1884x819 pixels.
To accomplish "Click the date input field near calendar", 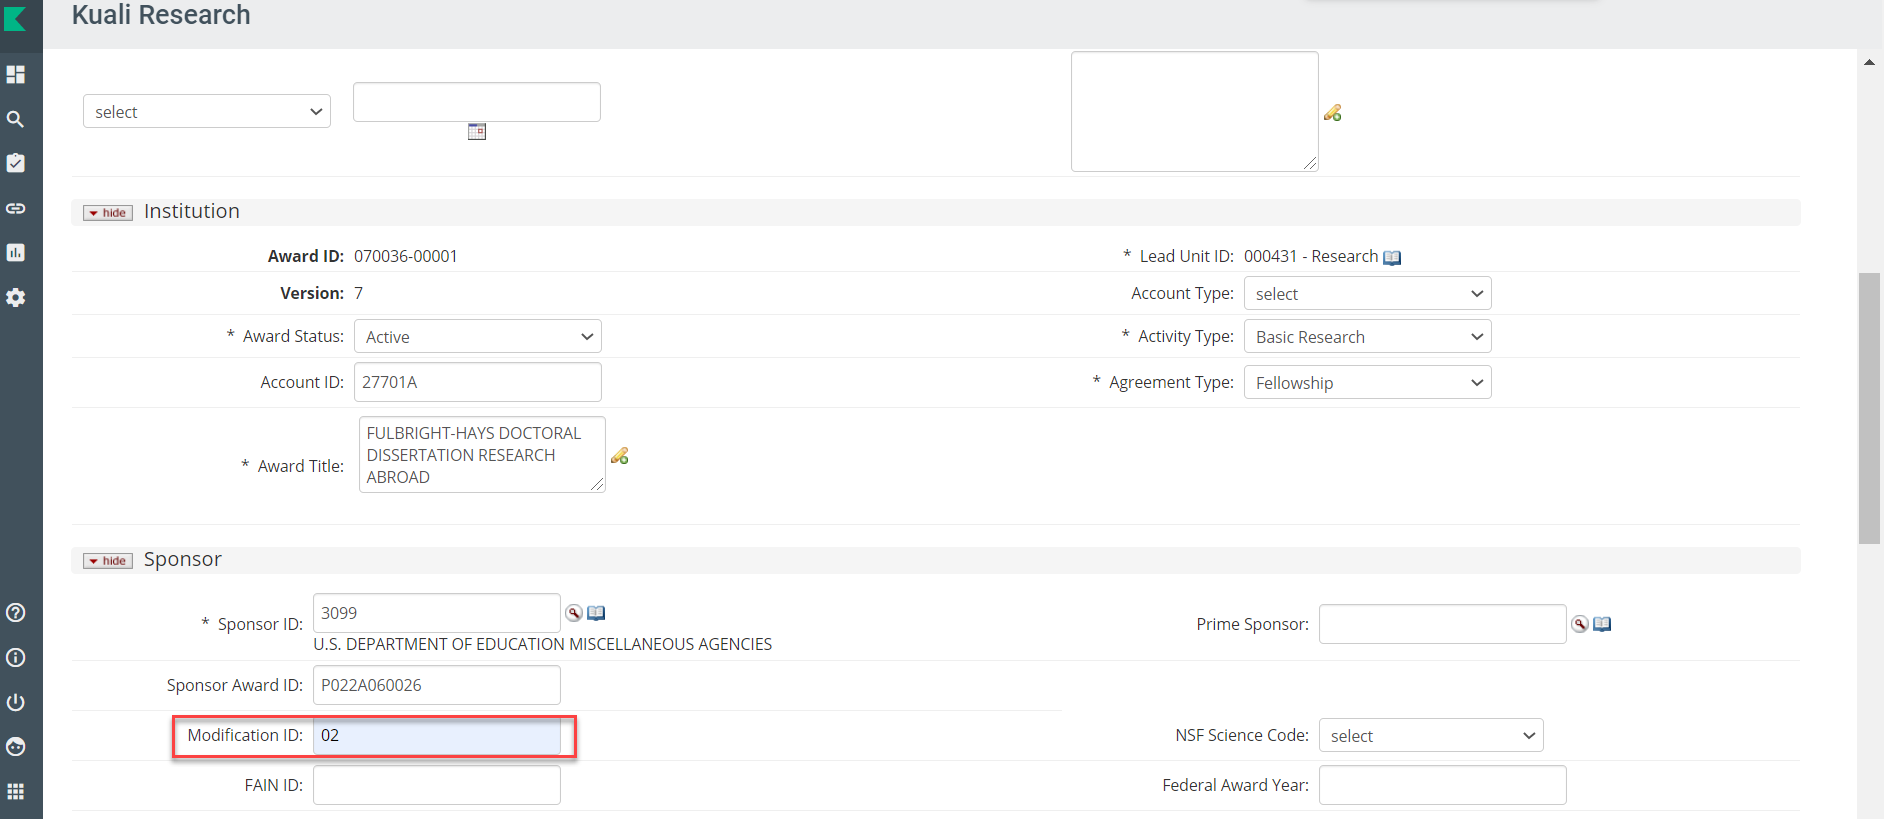I will coord(477,102).
